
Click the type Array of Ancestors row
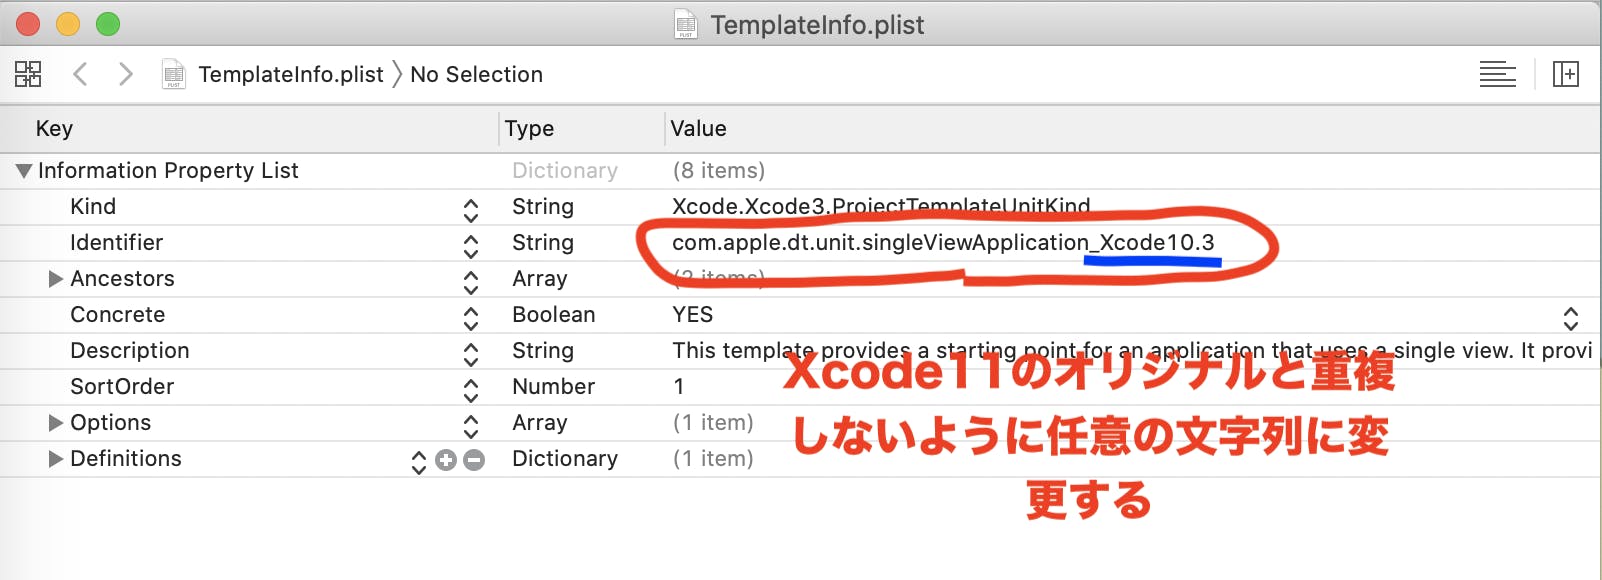coord(540,279)
